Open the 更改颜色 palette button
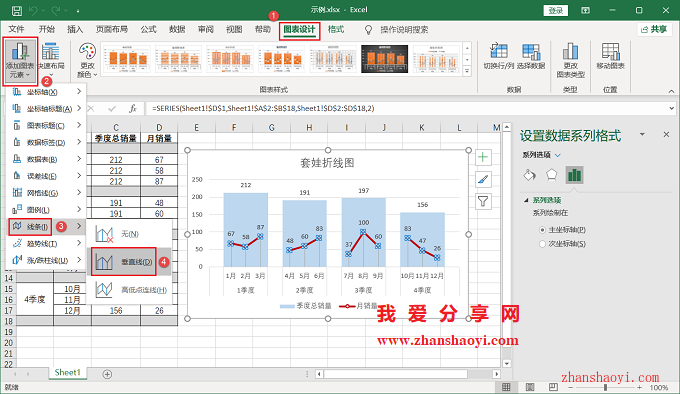Image resolution: width=680 pixels, height=394 pixels. 87,60
